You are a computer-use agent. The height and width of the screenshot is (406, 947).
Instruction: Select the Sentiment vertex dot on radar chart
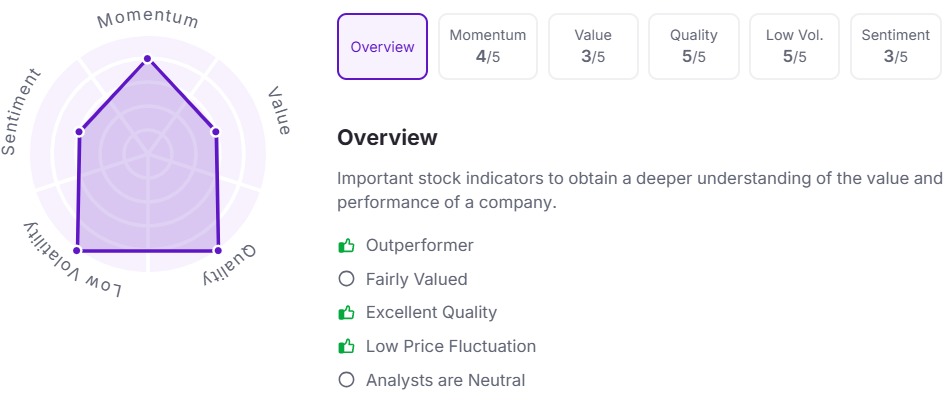[x=79, y=132]
